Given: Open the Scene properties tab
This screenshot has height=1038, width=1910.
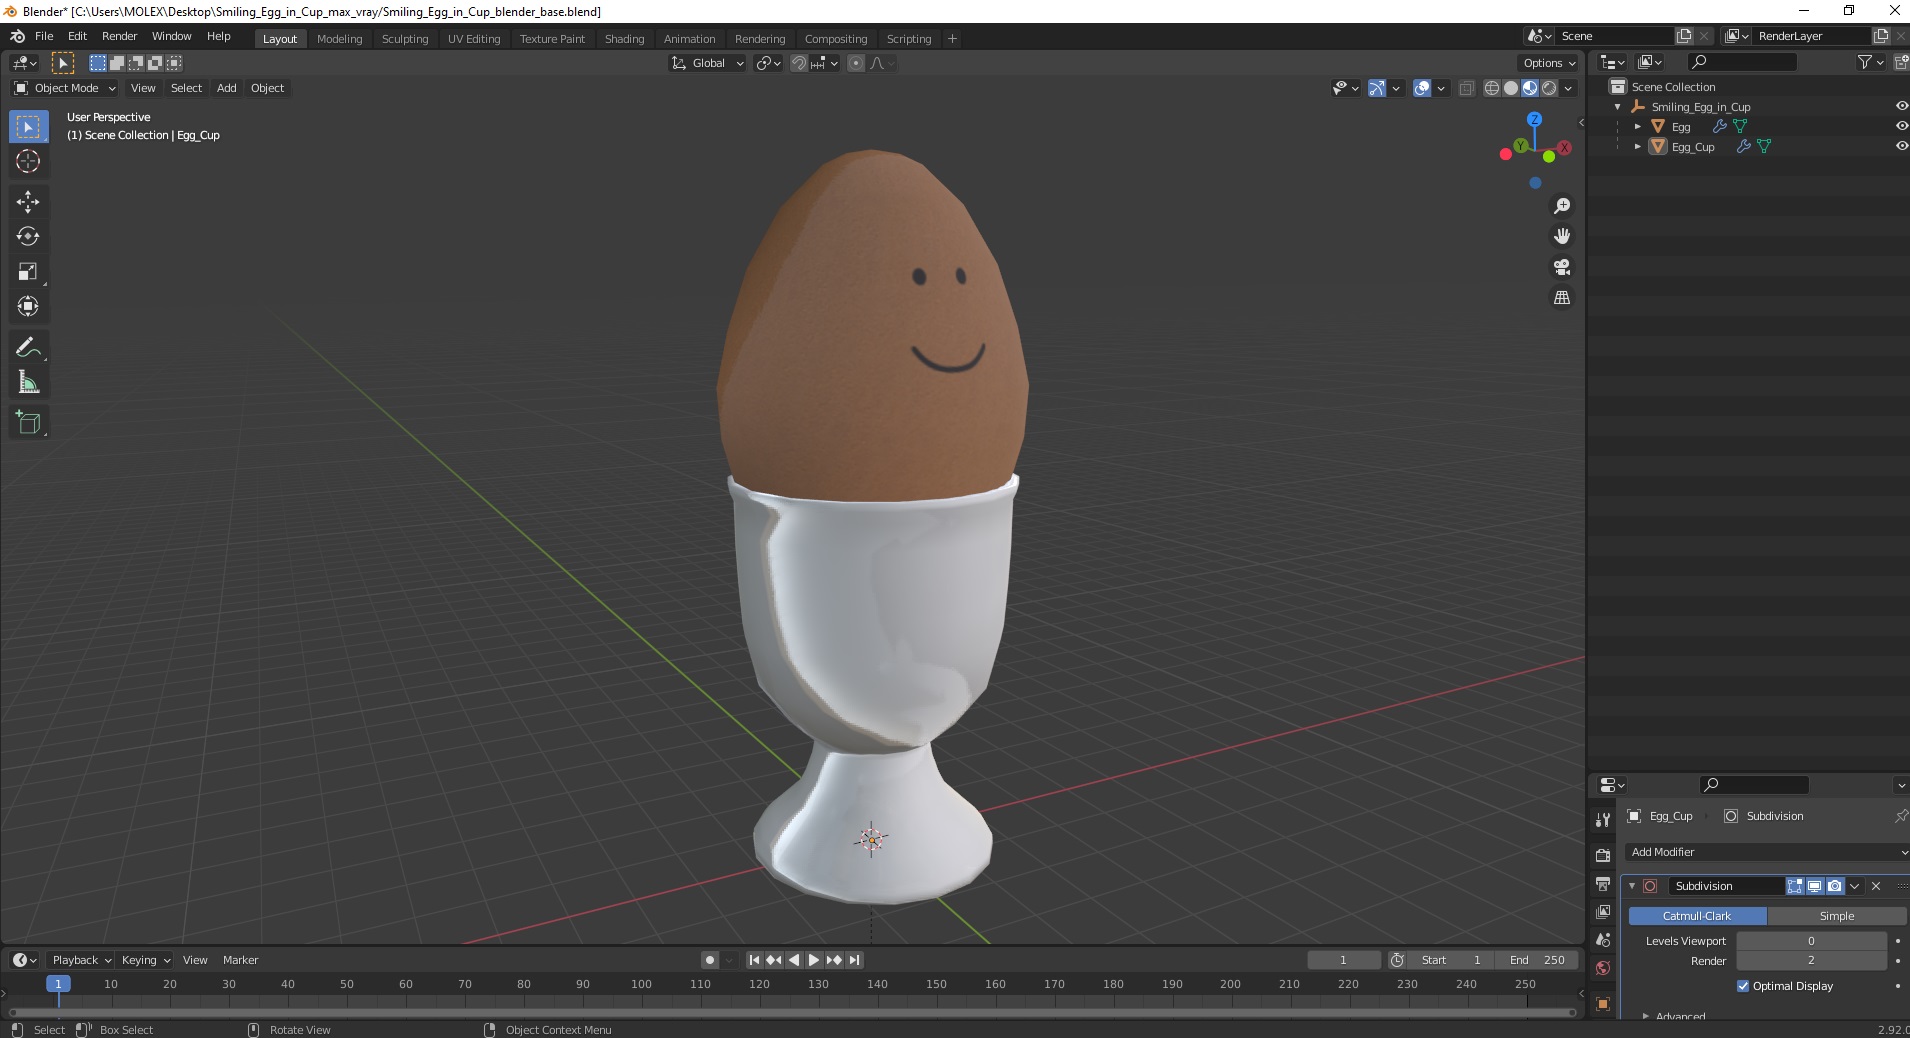Looking at the screenshot, I should [1603, 940].
